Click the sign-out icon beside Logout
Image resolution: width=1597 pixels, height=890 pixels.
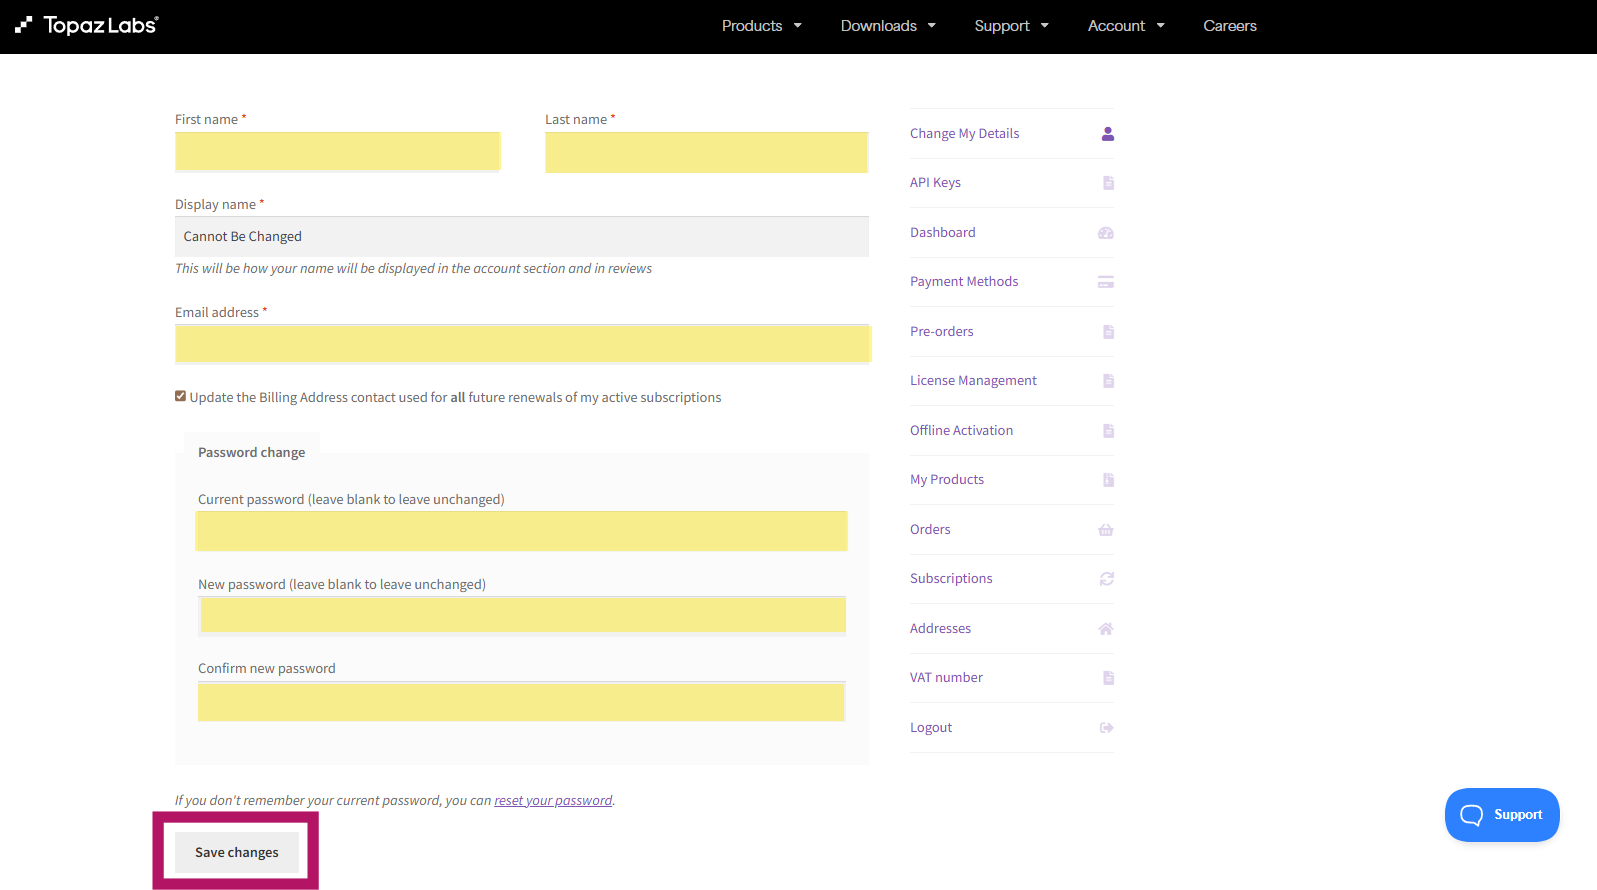1107,728
